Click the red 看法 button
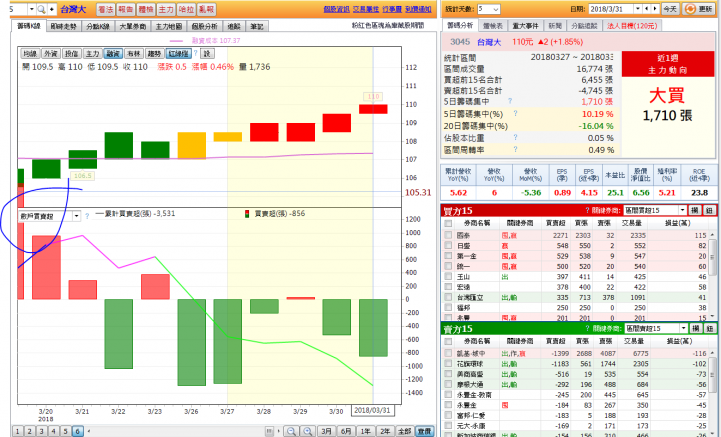 click(x=106, y=9)
